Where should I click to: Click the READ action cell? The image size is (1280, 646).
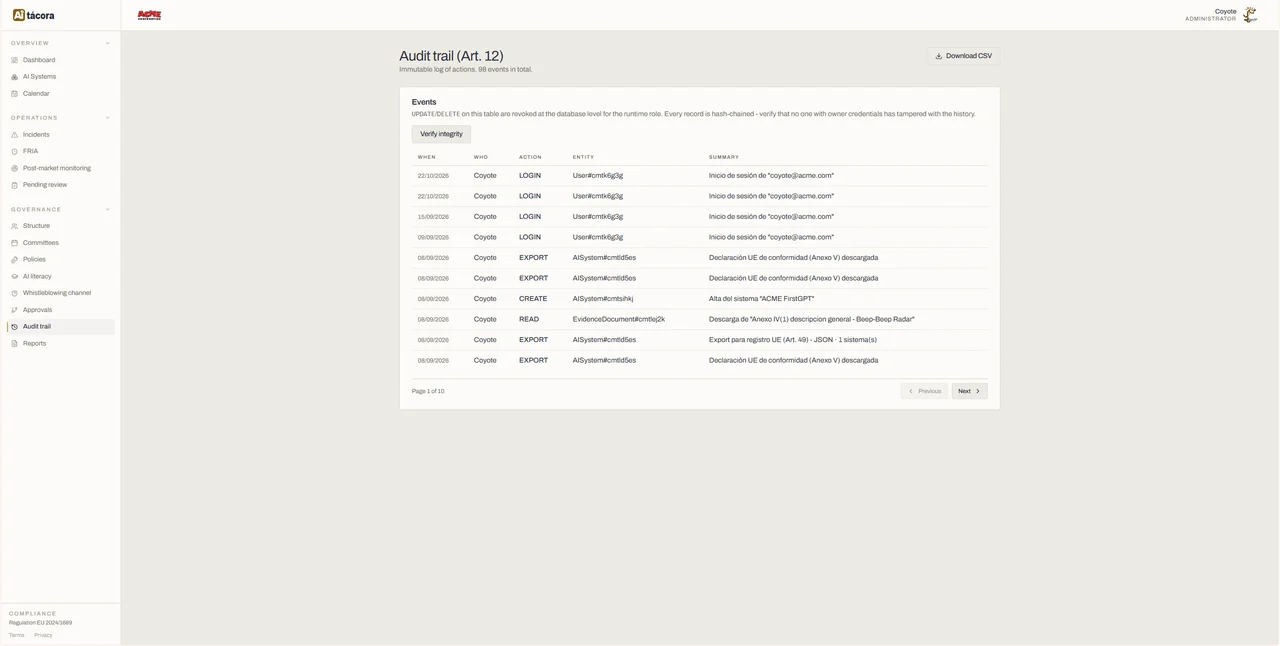pos(529,319)
